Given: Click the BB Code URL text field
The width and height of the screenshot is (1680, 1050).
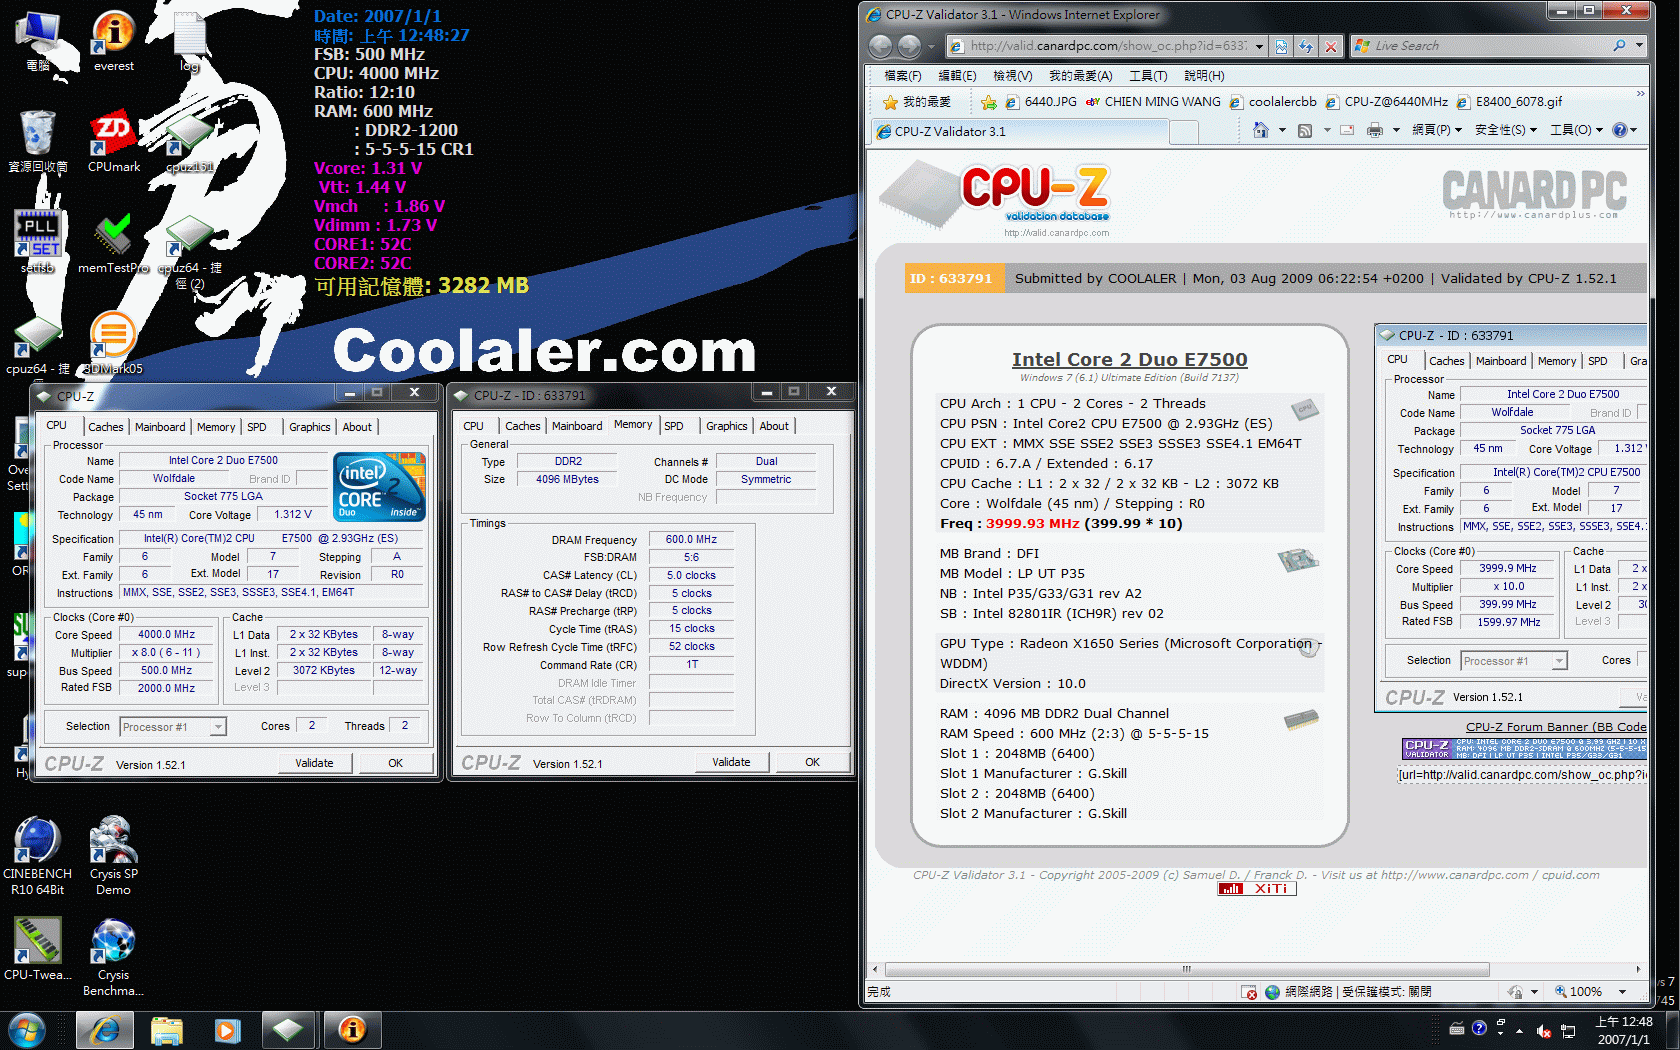Looking at the screenshot, I should (x=1521, y=775).
